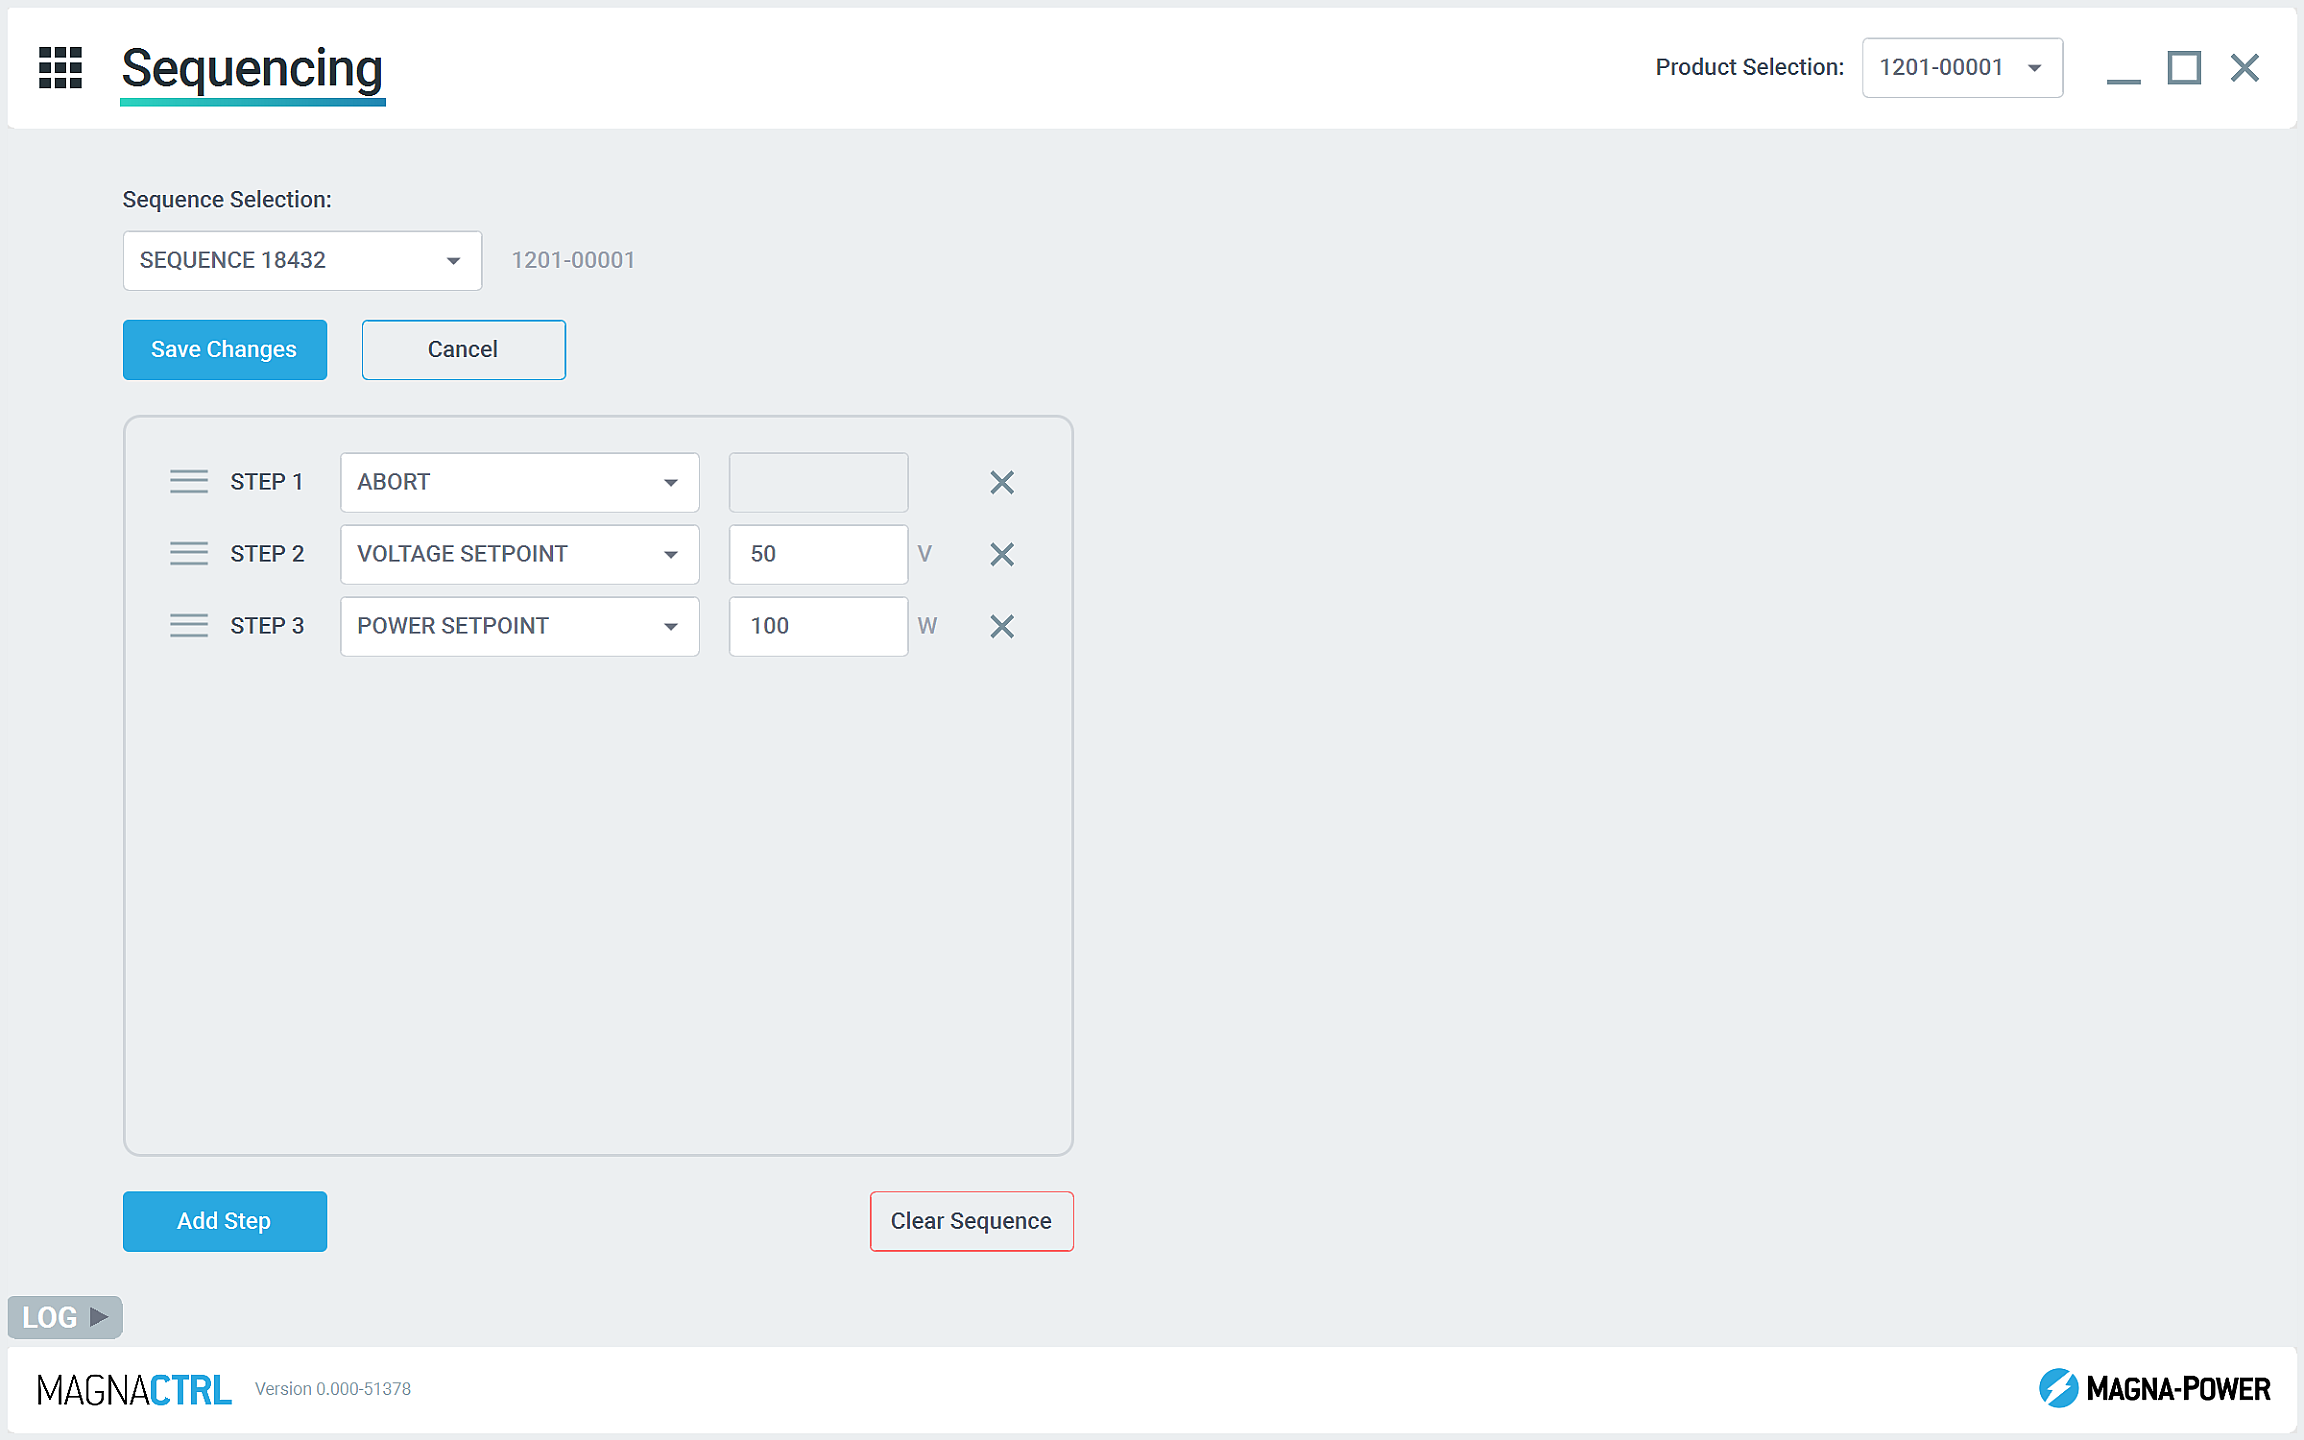Click the power value field showing 100

click(x=817, y=626)
